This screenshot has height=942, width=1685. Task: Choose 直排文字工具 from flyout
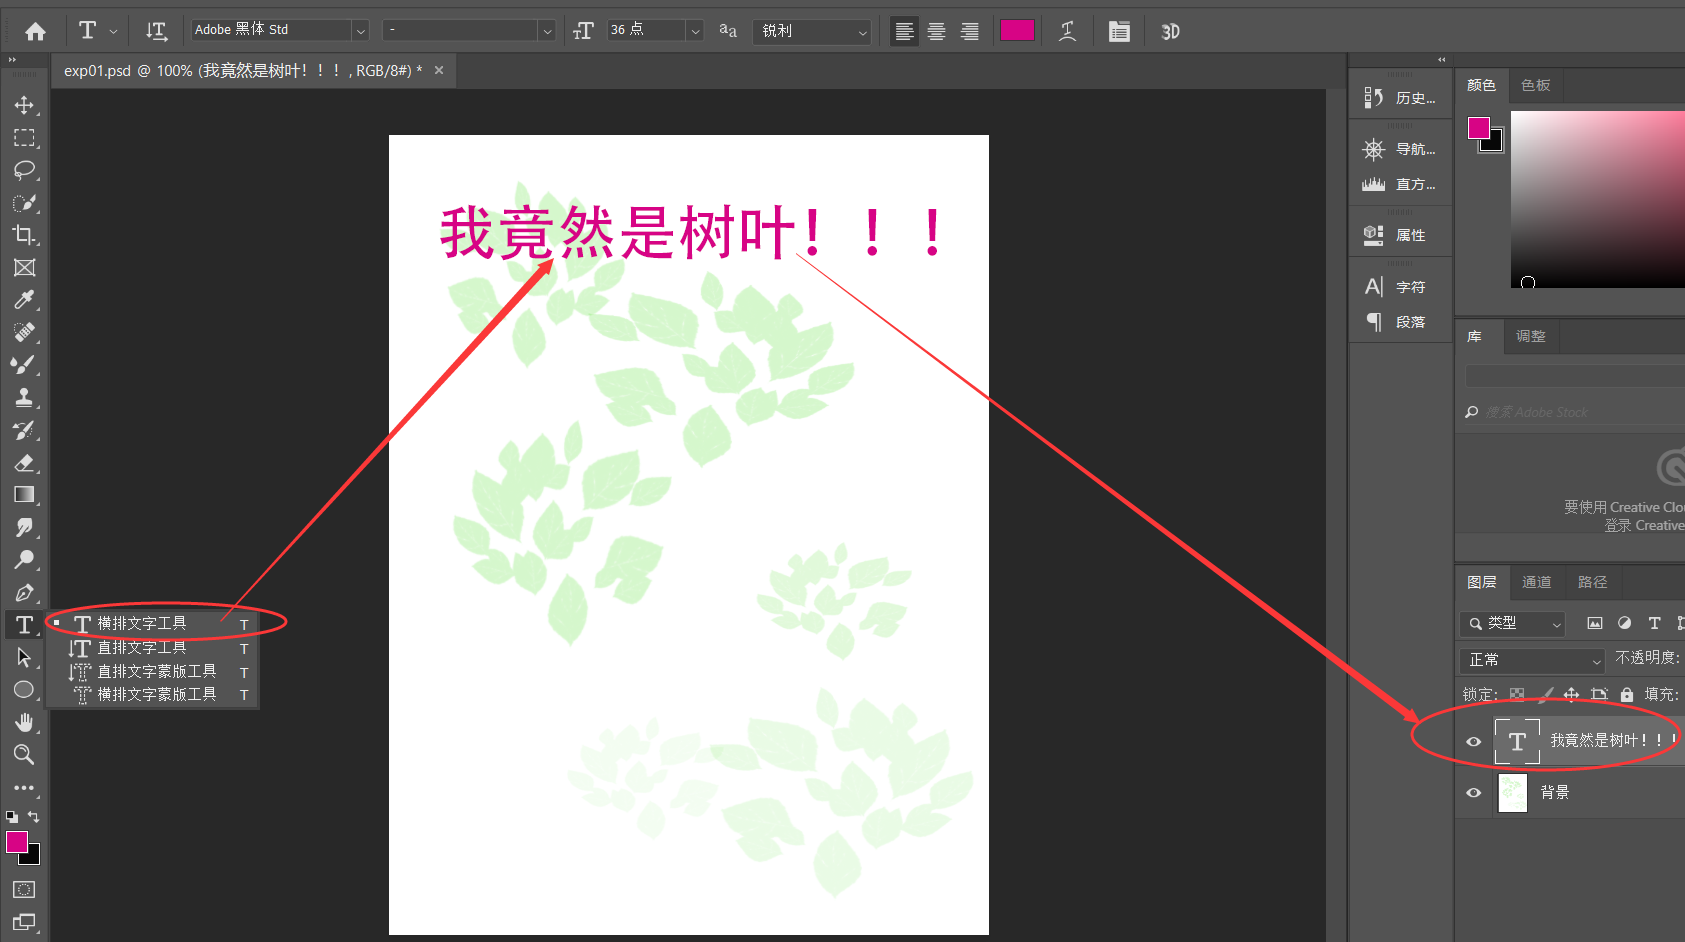point(150,648)
